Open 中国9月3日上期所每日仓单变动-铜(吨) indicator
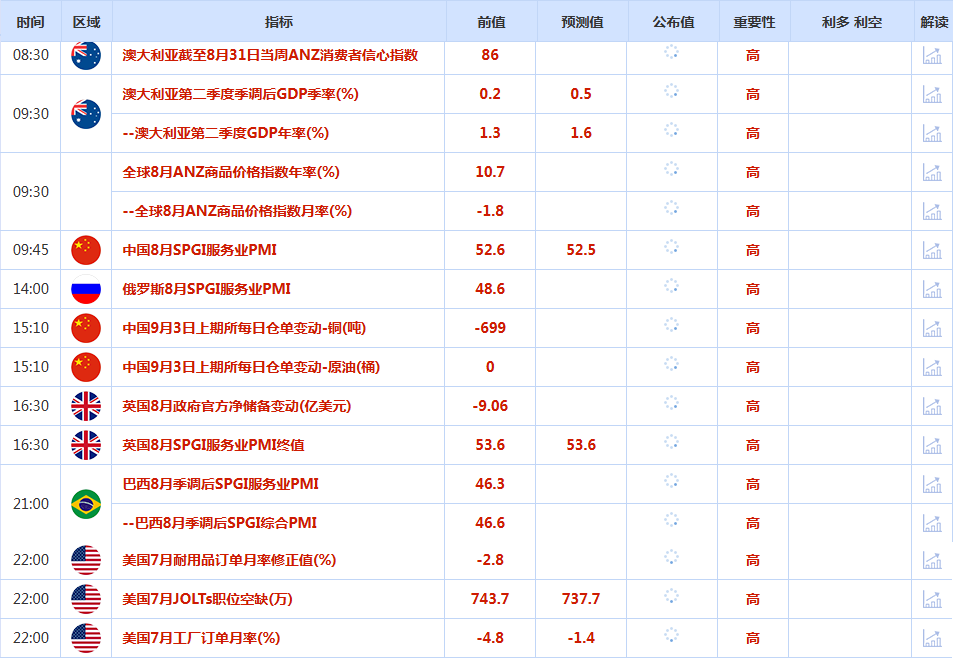The image size is (953, 660). point(244,328)
